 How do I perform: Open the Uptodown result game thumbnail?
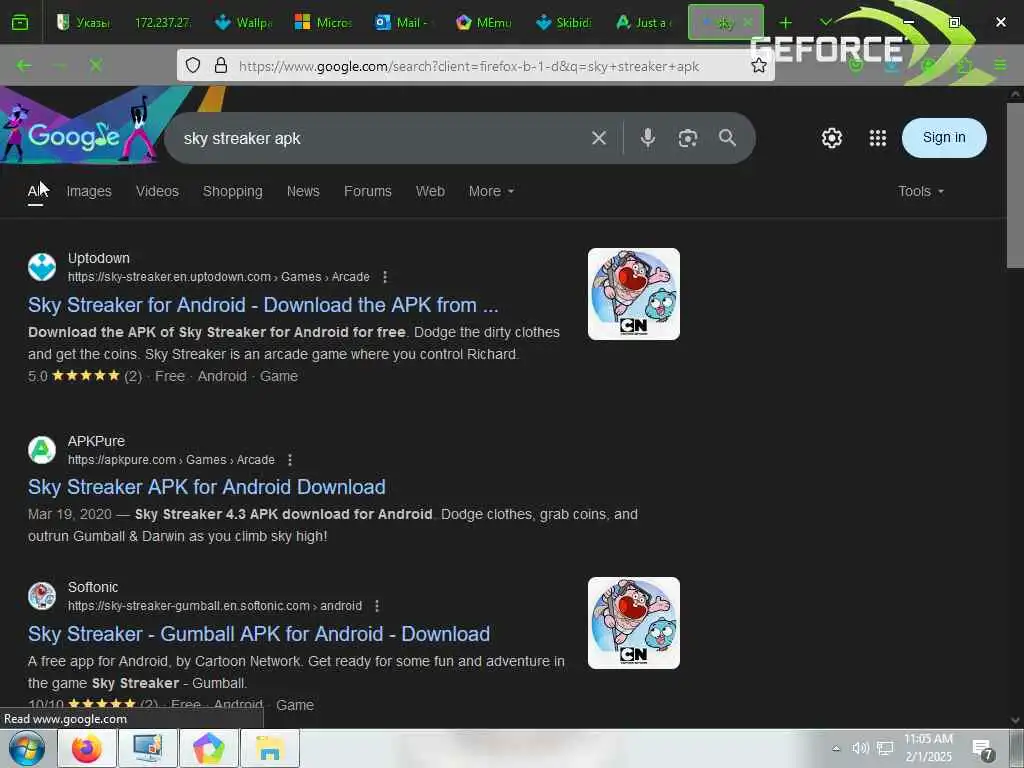pos(633,294)
